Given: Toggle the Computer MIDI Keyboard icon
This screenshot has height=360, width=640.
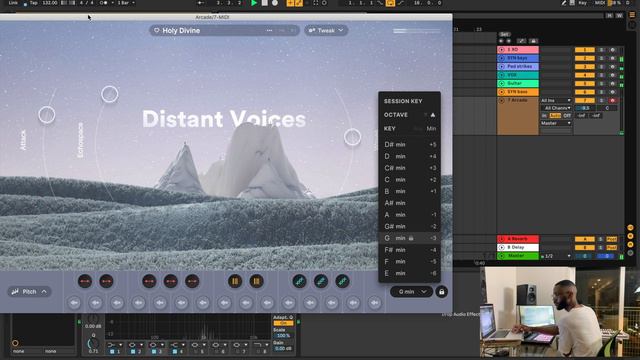Looking at the screenshot, I should click(572, 3).
